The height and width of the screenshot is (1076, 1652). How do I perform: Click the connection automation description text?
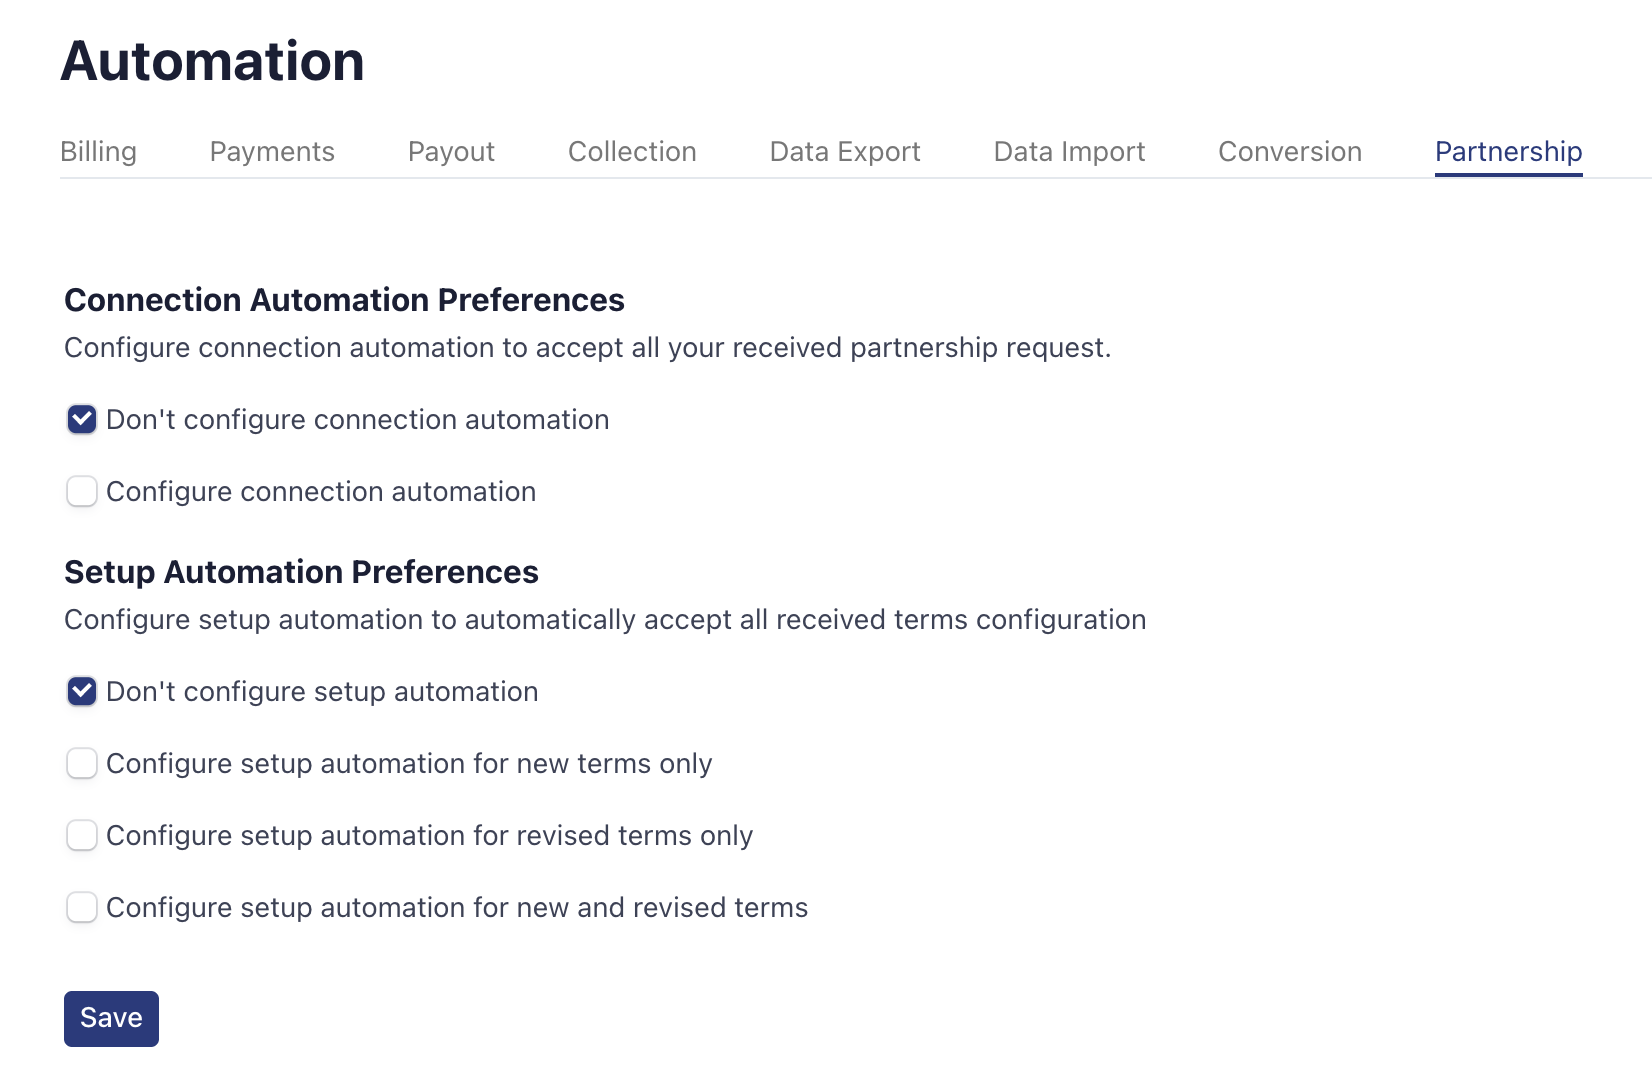pyautogui.click(x=587, y=348)
